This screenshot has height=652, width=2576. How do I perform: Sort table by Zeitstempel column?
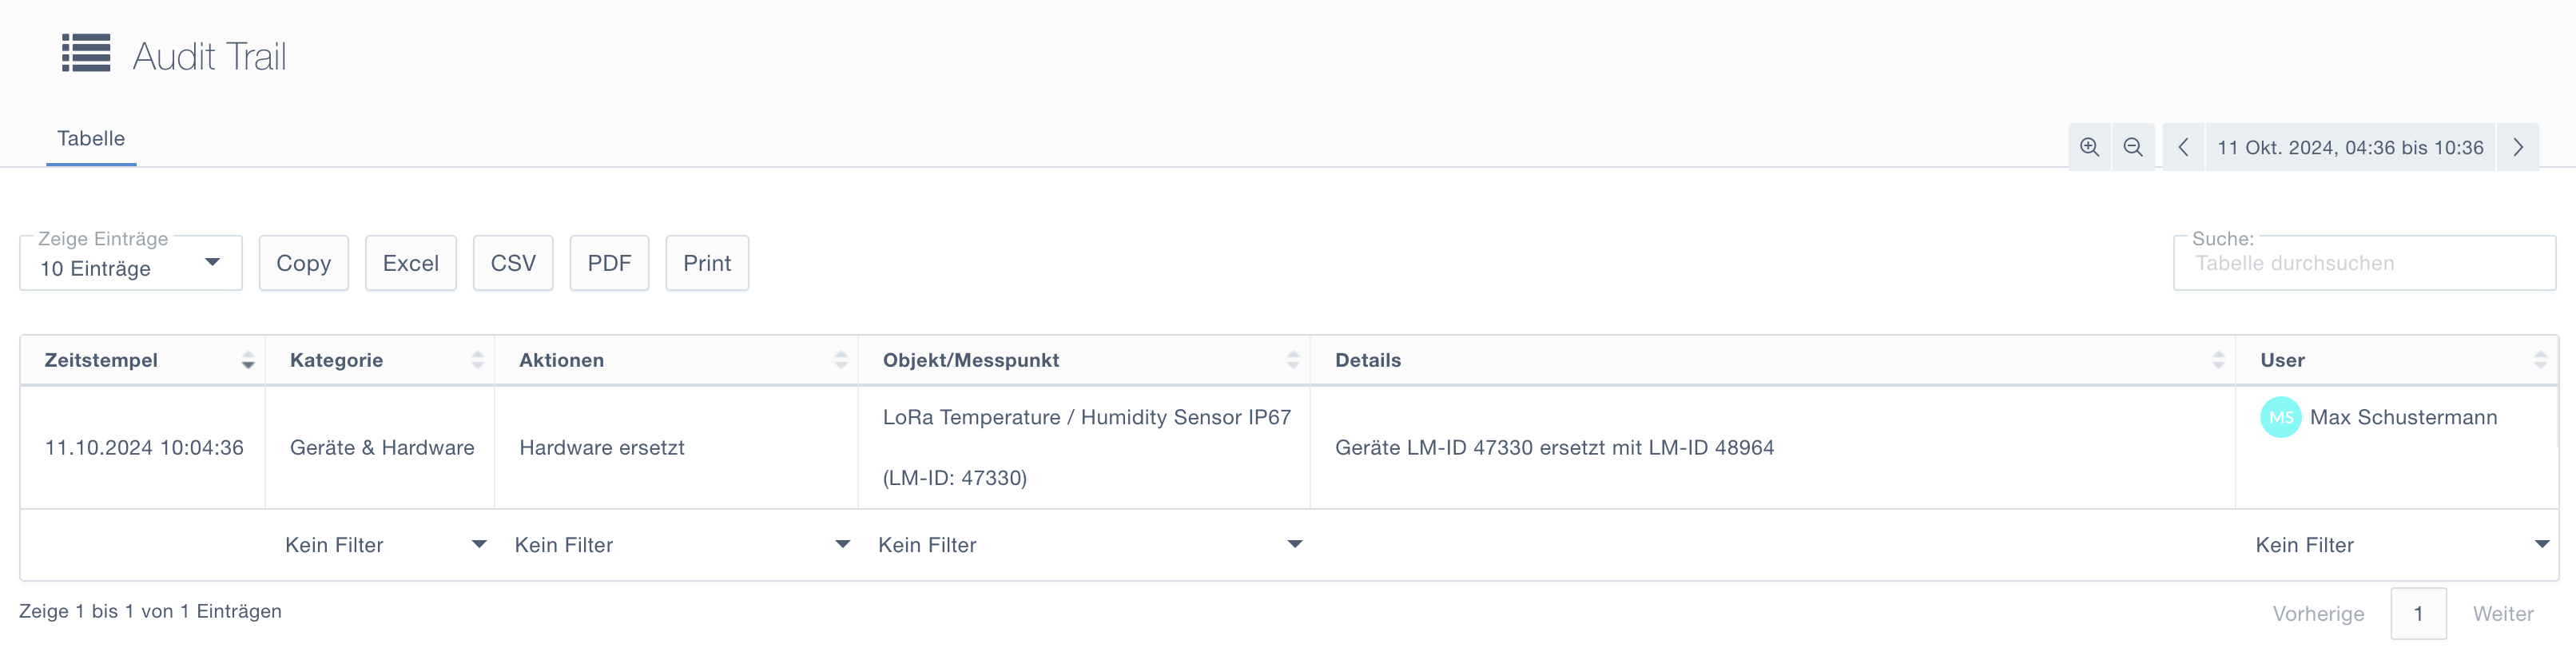pos(247,360)
